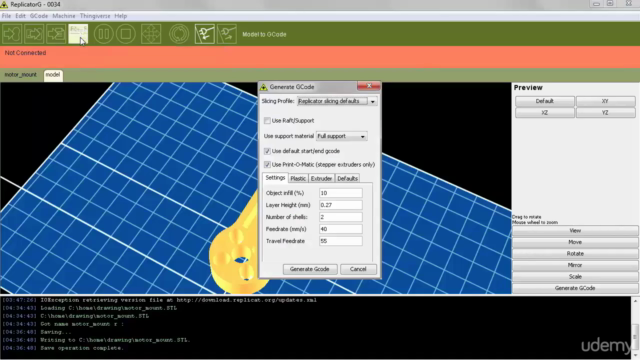
Task: Click the Cancel button
Action: click(x=358, y=269)
